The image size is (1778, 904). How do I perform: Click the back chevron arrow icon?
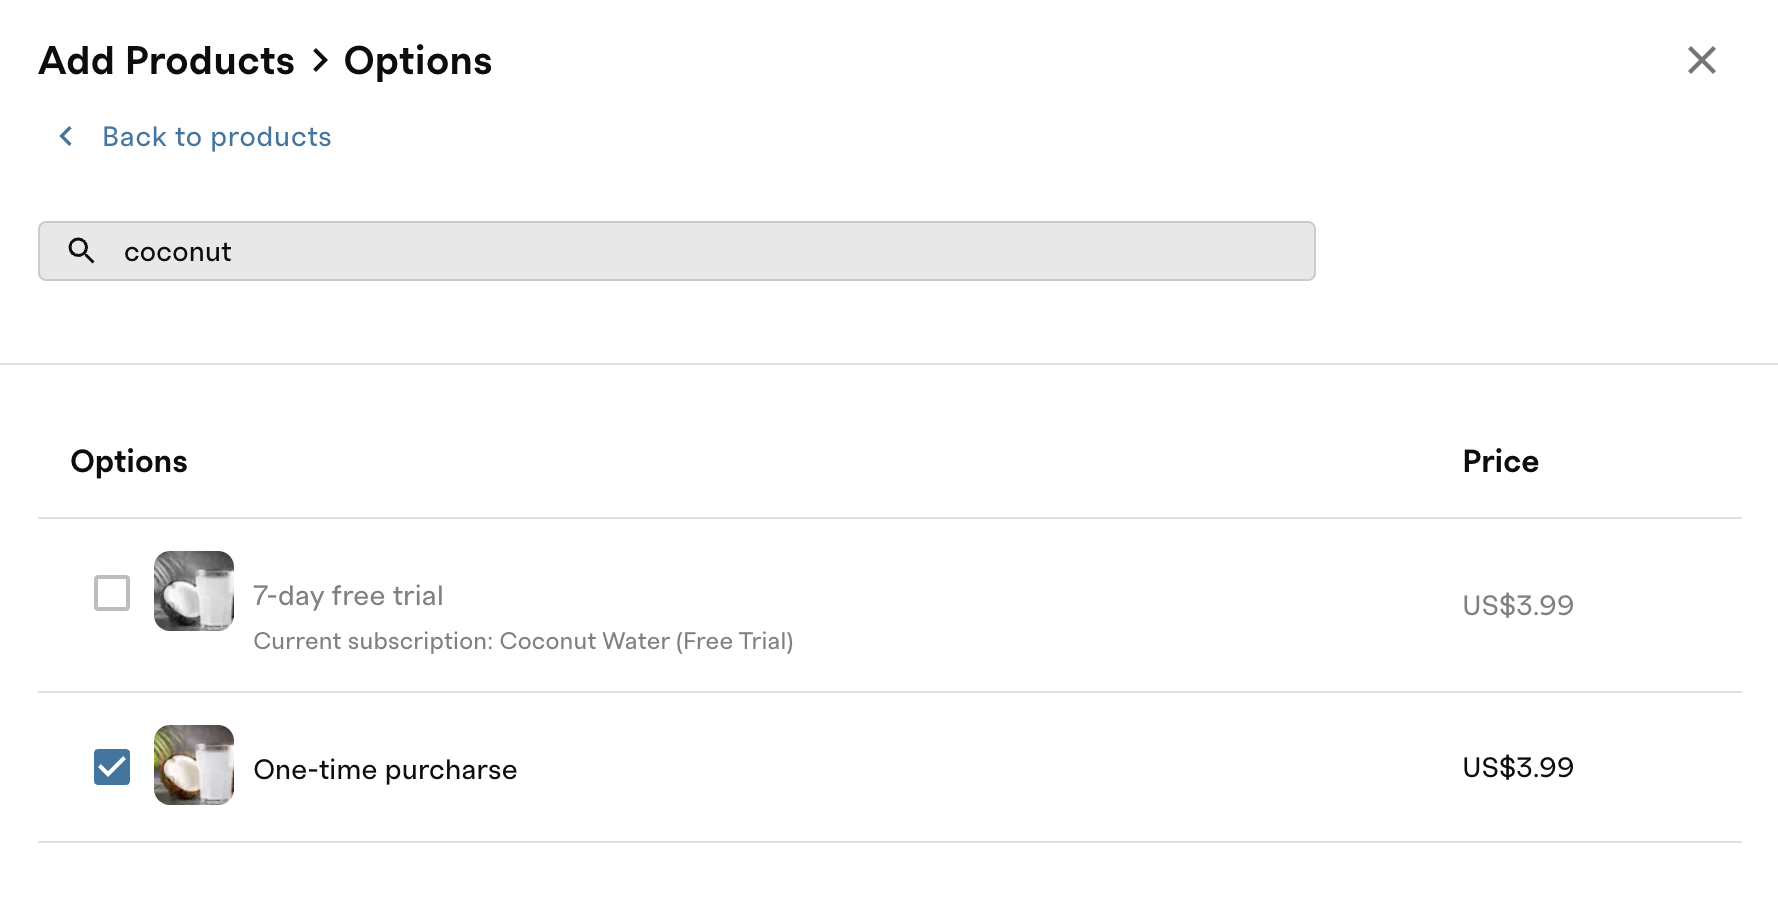(66, 136)
